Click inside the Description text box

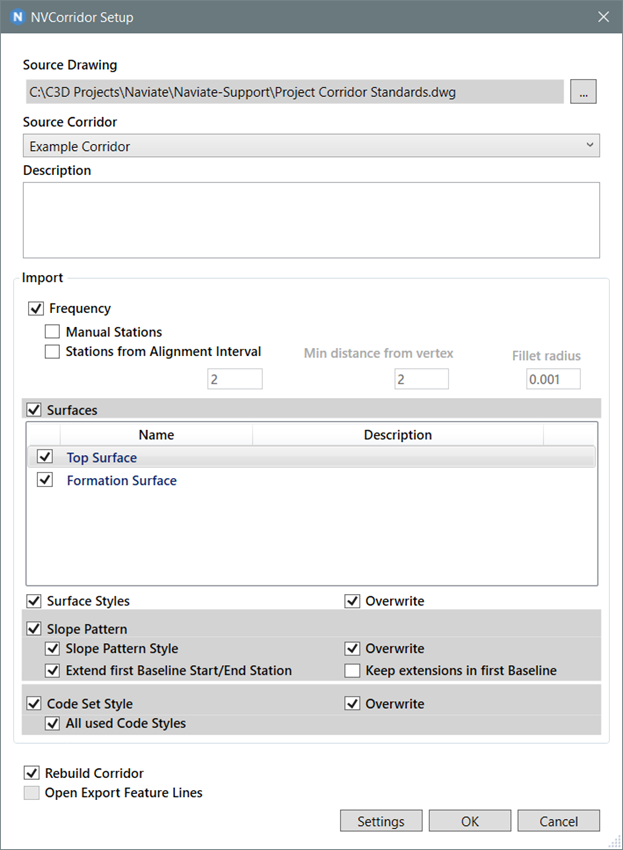pos(311,220)
